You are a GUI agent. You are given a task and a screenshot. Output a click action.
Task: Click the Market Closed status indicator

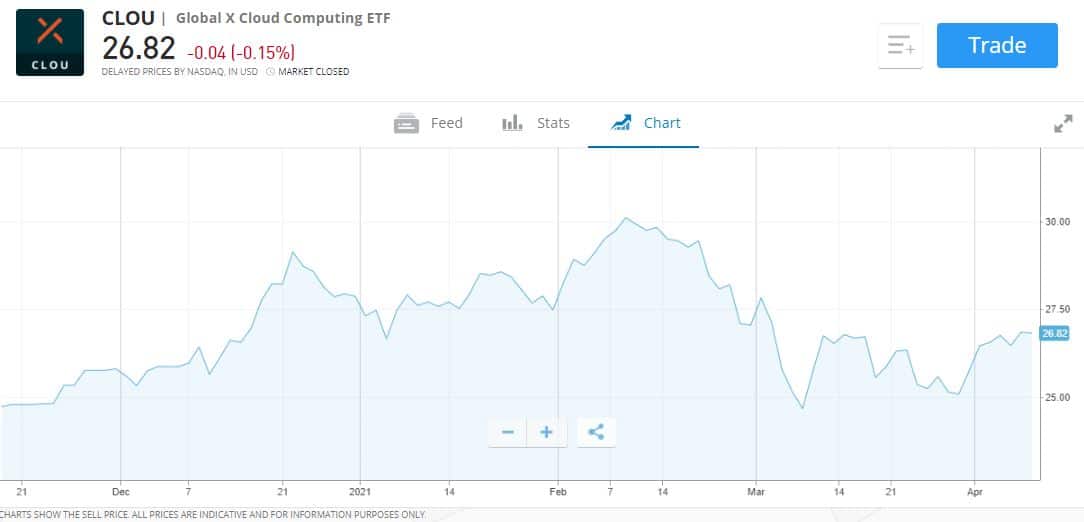pos(308,71)
